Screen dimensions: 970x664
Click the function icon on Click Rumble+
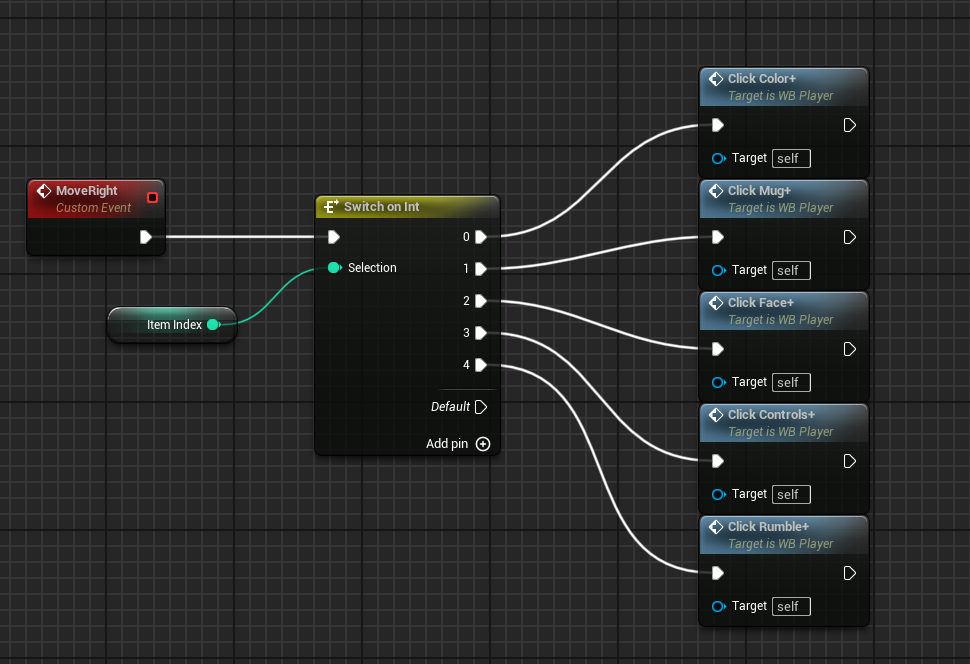point(716,527)
